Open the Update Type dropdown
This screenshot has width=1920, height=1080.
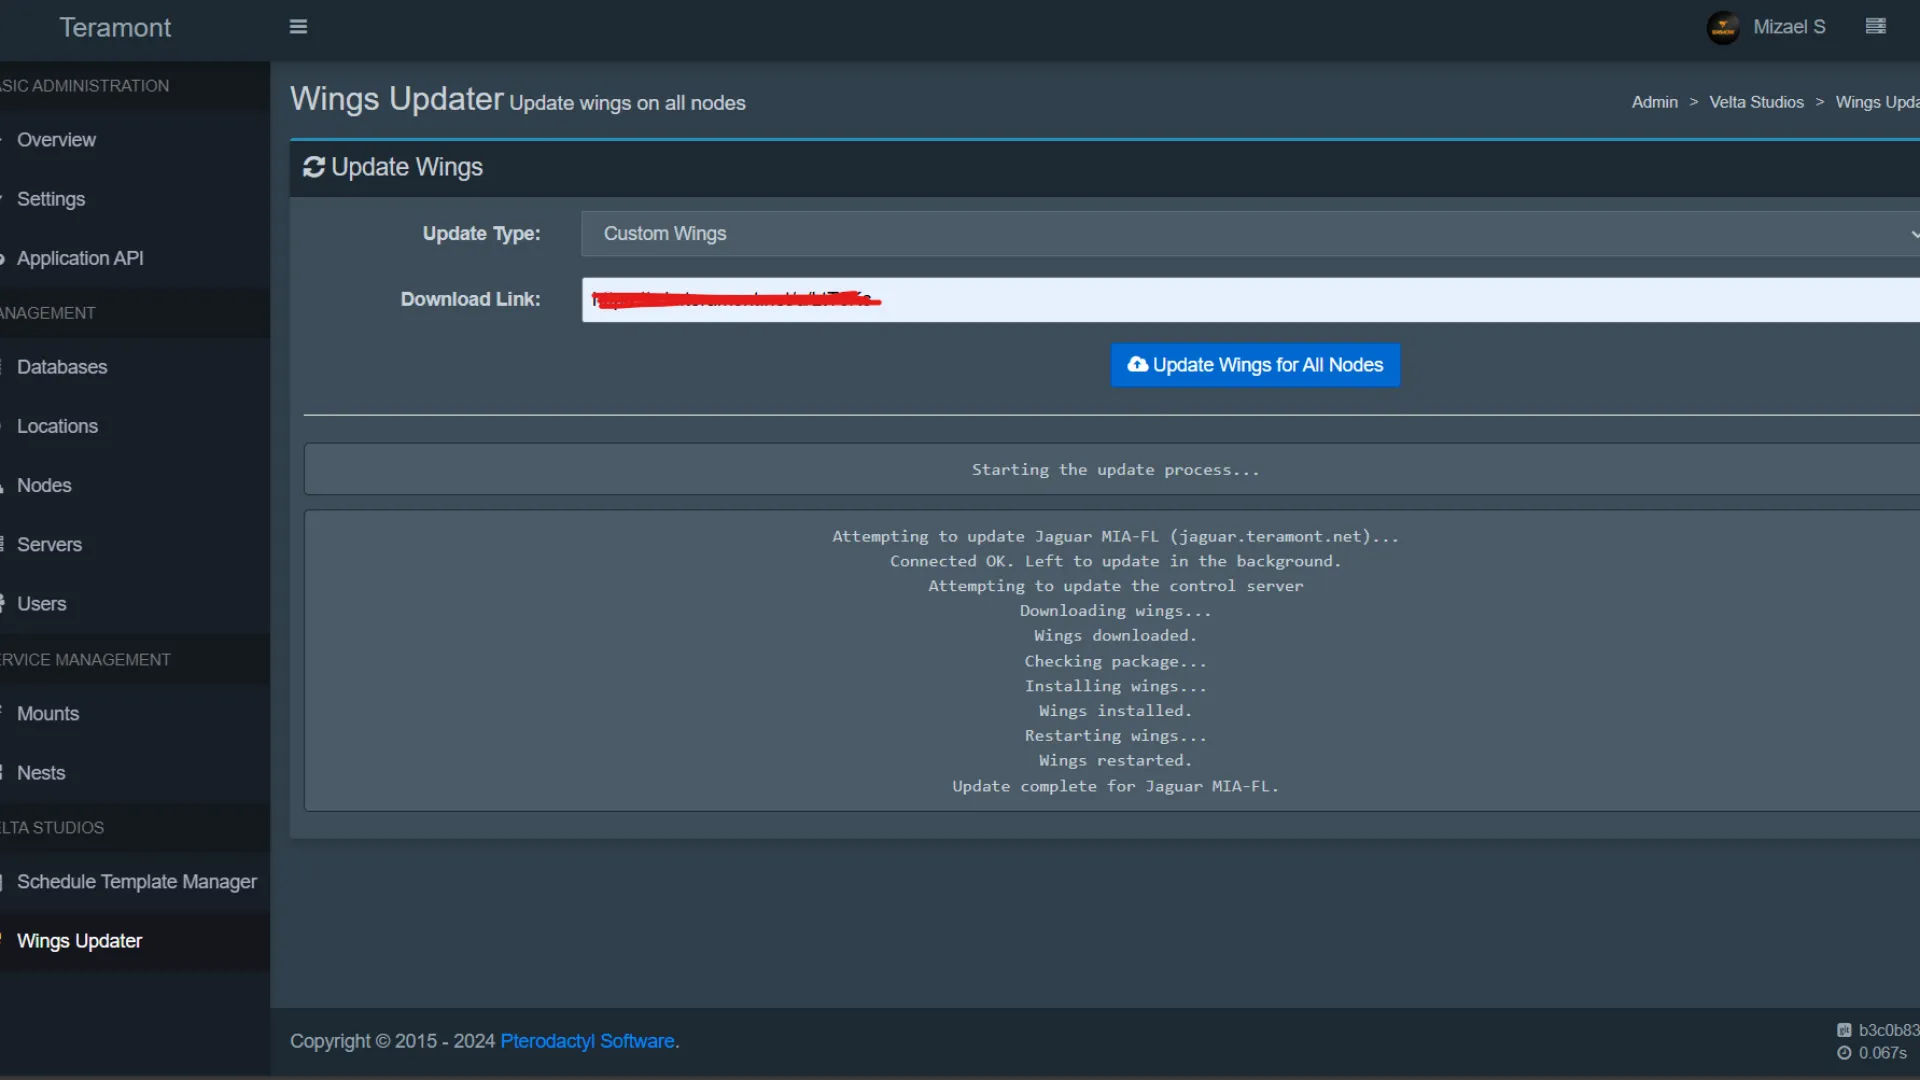point(1250,233)
